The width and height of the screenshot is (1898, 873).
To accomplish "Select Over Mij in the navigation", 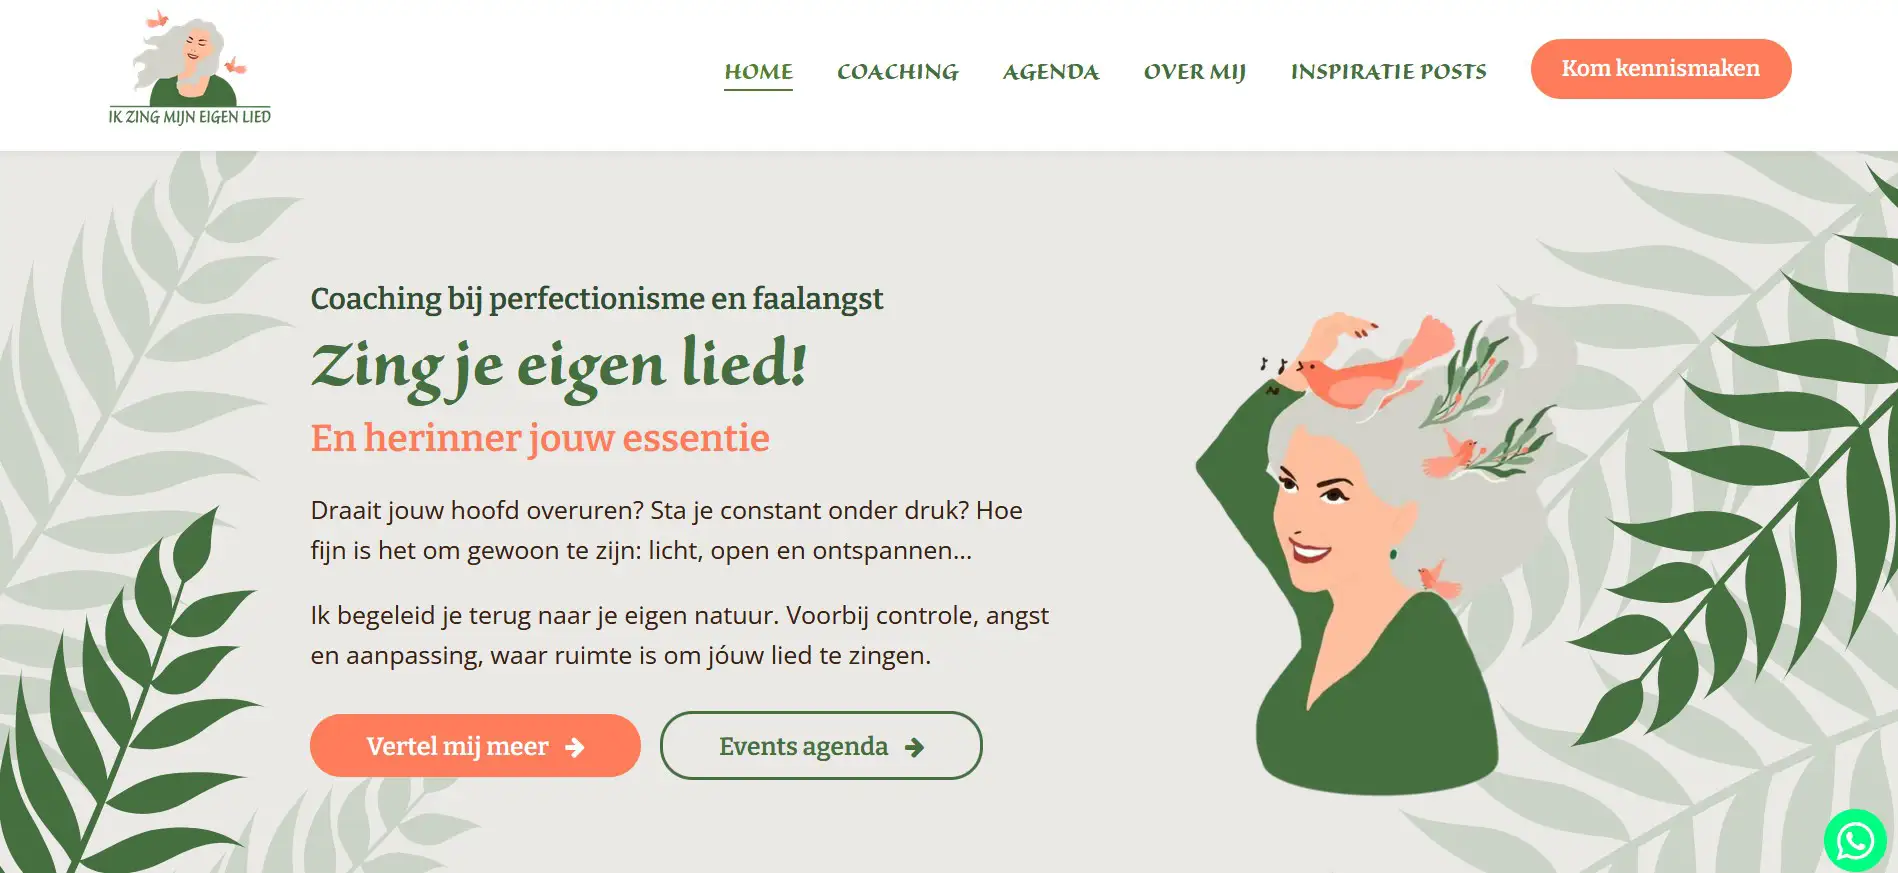I will point(1195,72).
